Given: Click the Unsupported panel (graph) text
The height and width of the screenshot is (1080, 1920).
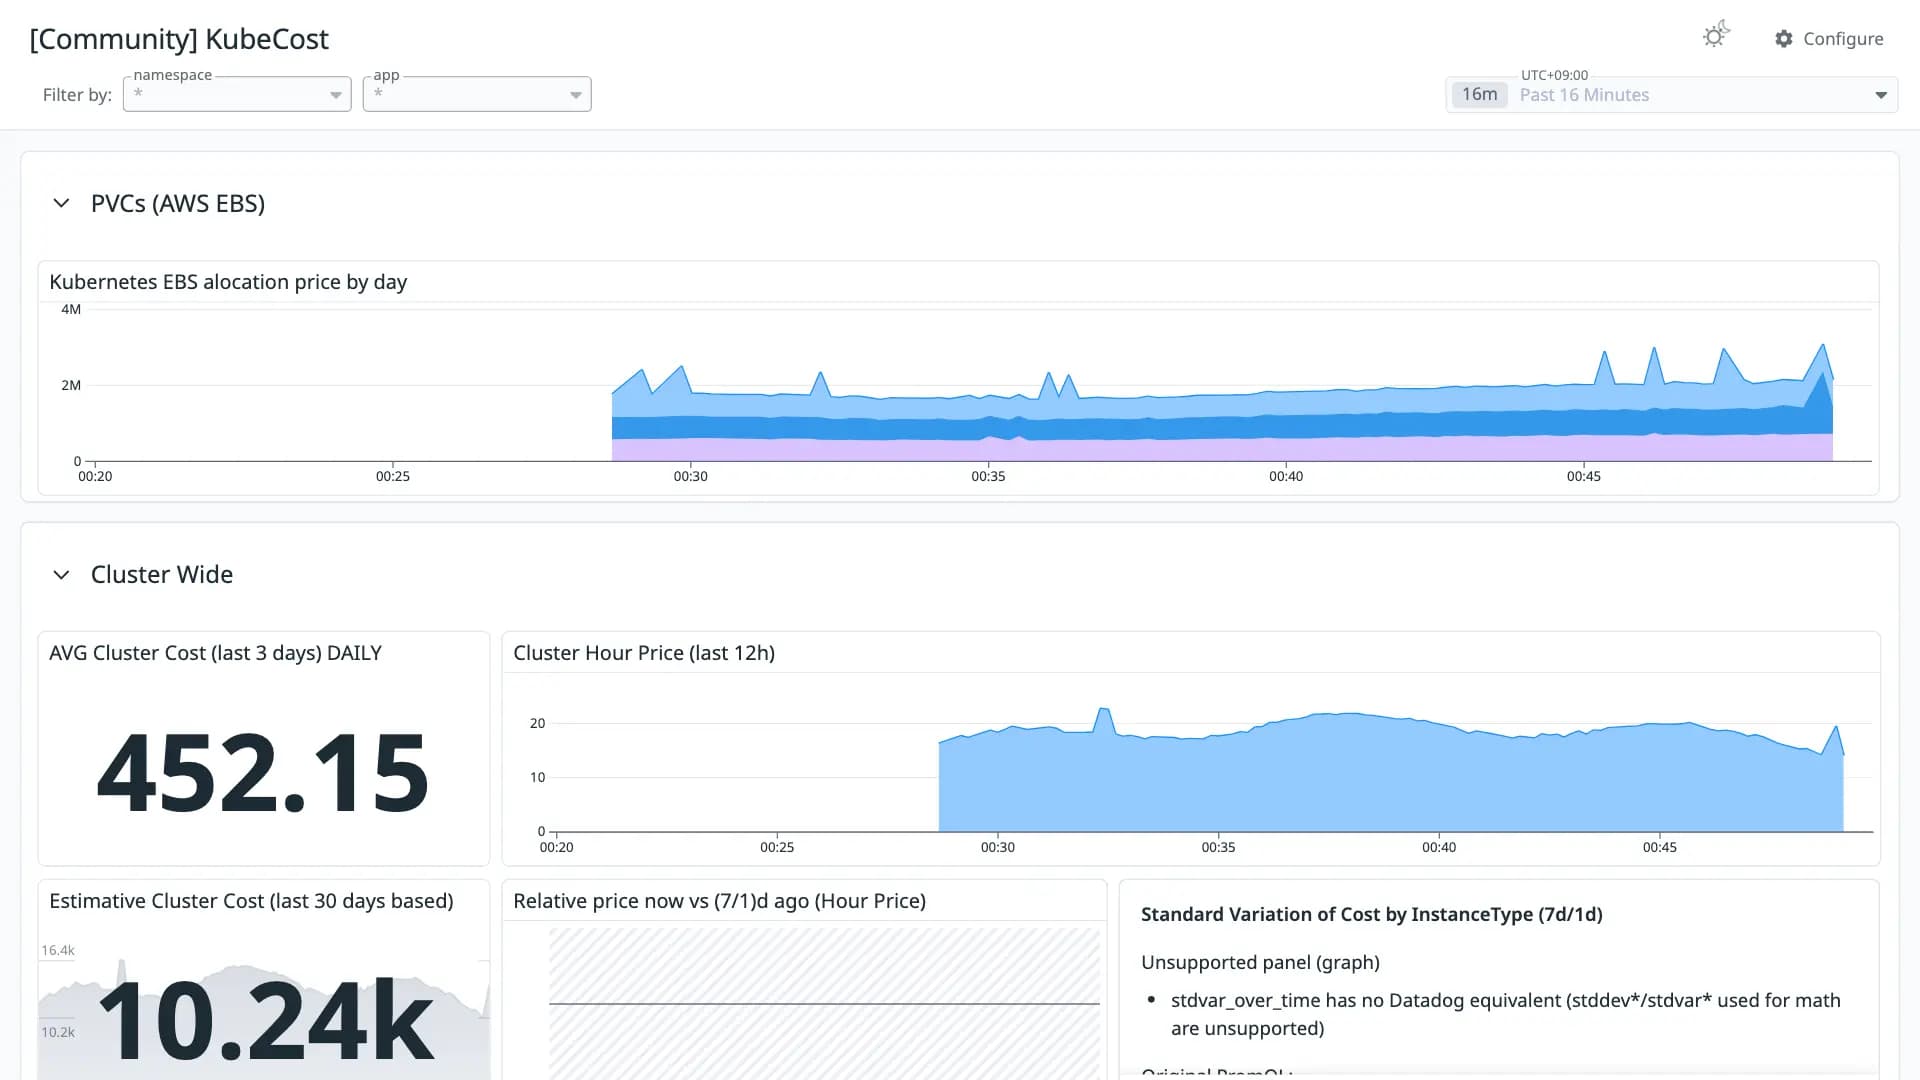Looking at the screenshot, I should tap(1260, 962).
